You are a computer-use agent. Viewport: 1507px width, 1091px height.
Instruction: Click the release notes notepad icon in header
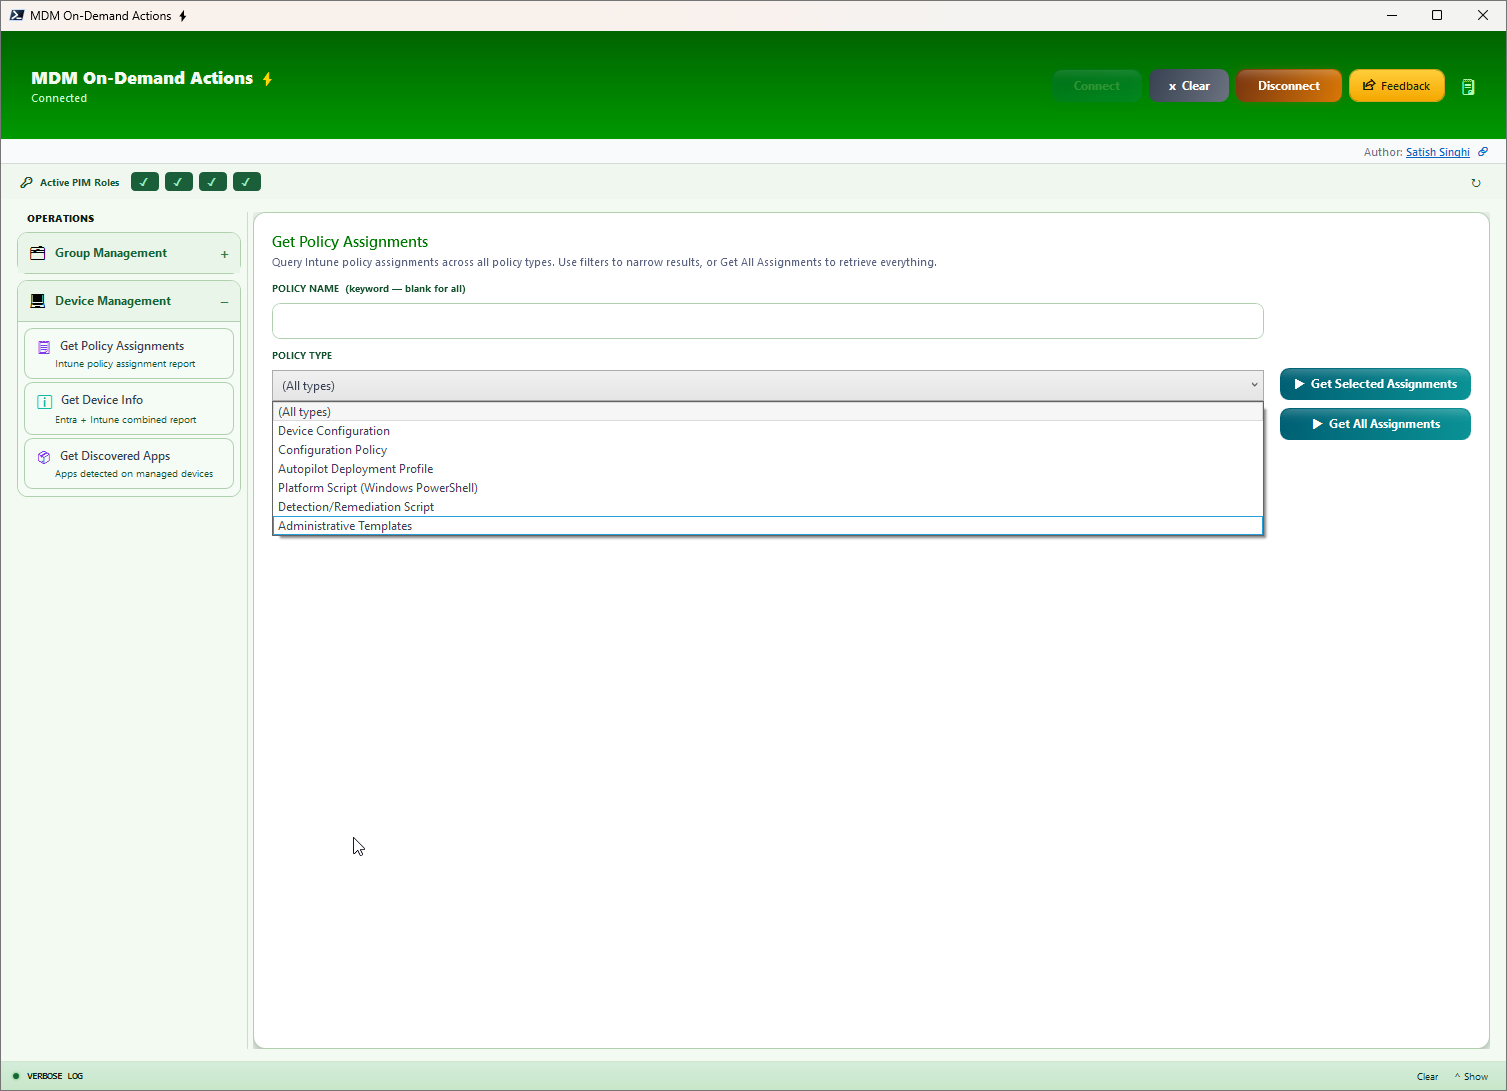pyautogui.click(x=1468, y=86)
